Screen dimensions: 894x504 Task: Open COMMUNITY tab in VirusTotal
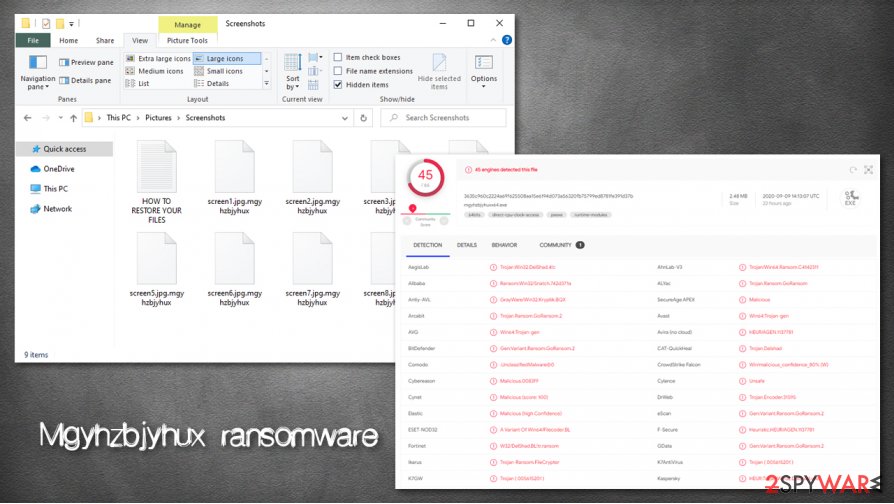[x=561, y=245]
